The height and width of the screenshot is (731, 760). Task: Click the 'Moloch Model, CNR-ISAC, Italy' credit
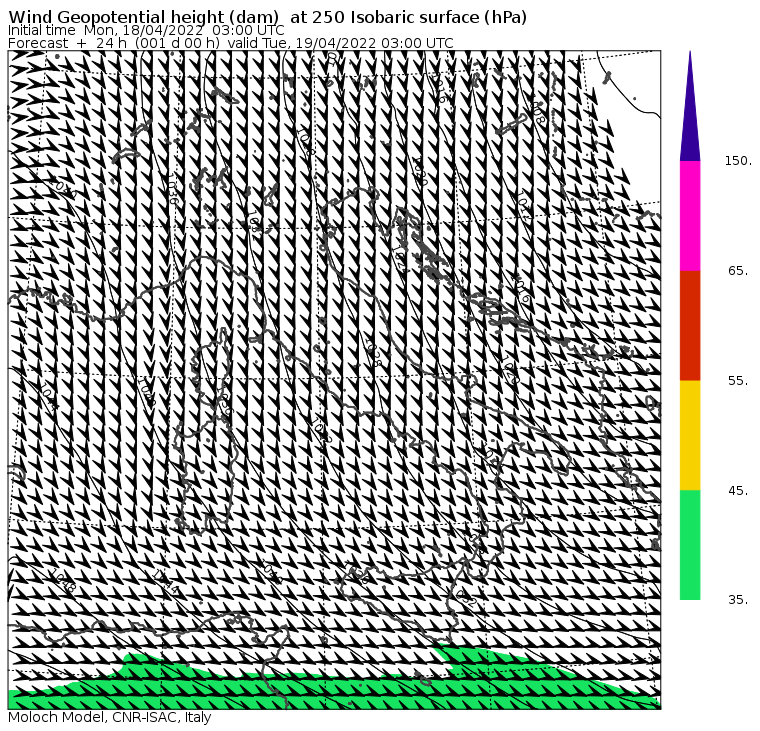(110, 717)
